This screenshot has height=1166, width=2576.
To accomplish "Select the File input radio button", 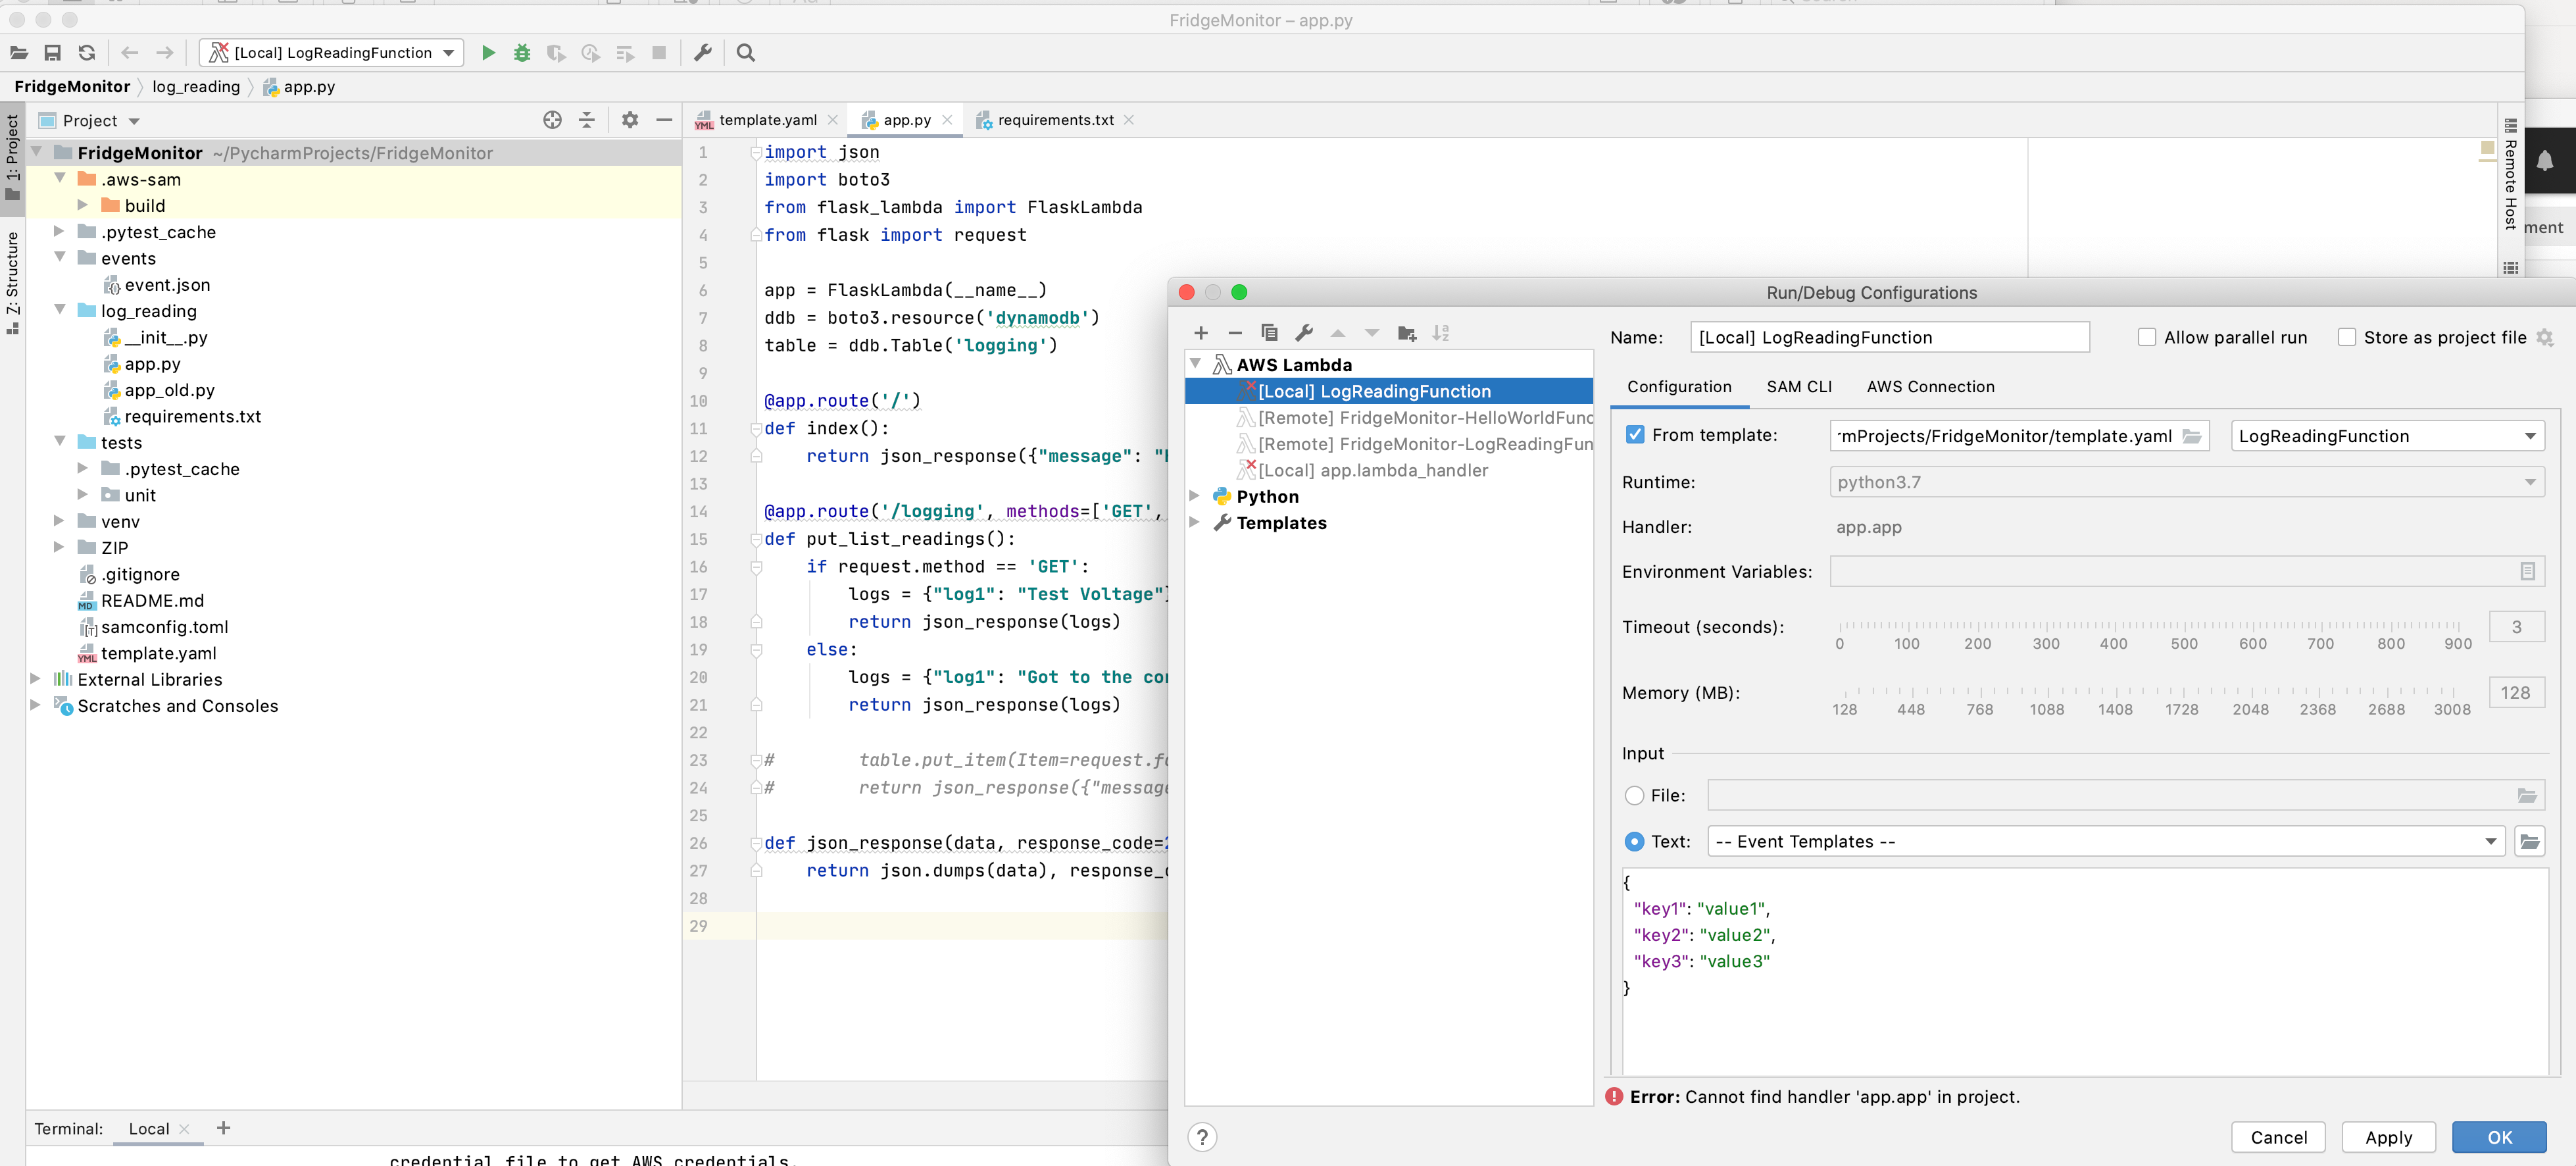I will tap(1634, 796).
